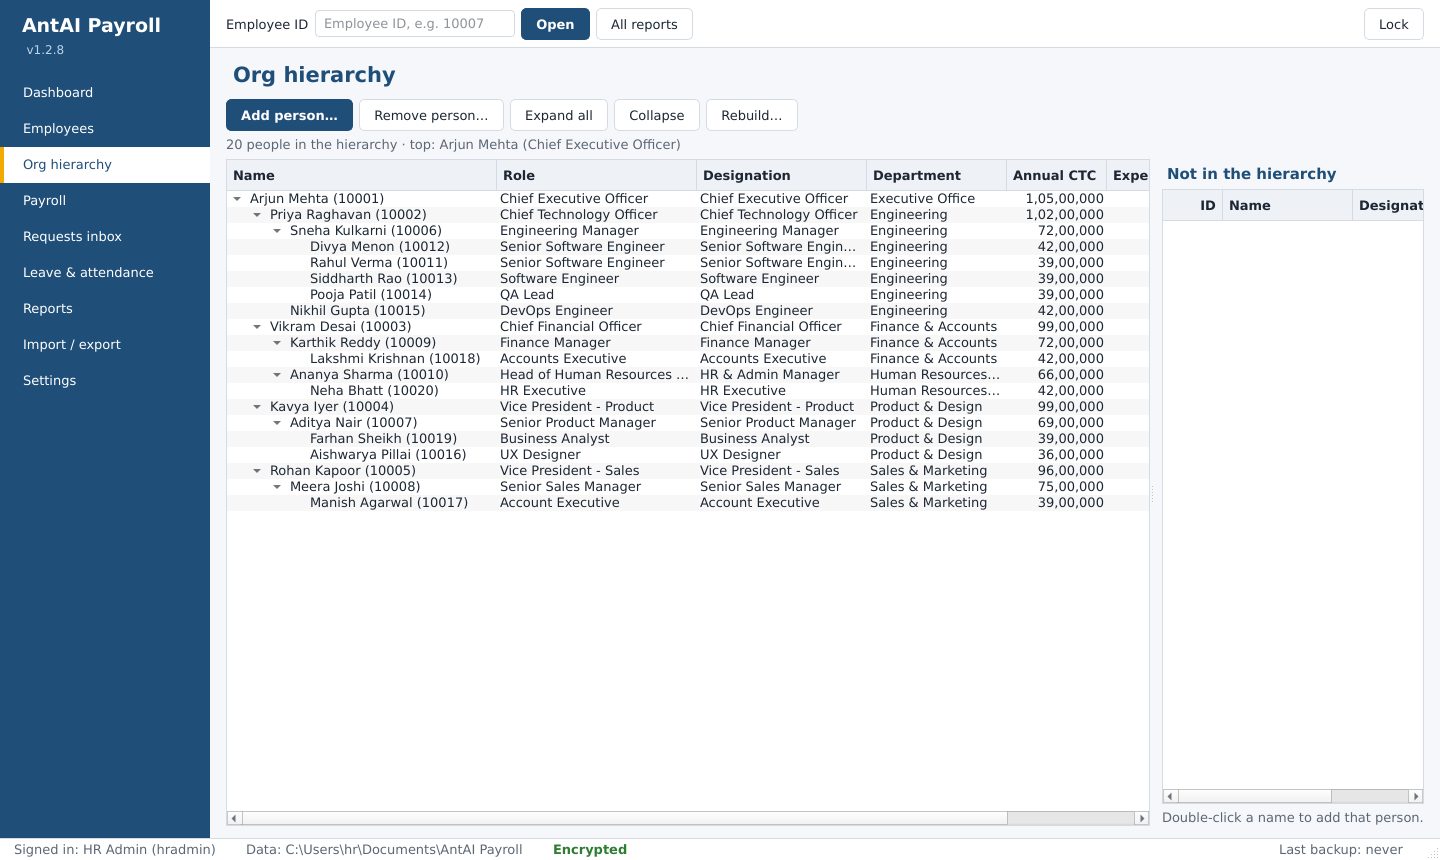Click the Collapse button
Screen dimensions: 1440x860
656,115
